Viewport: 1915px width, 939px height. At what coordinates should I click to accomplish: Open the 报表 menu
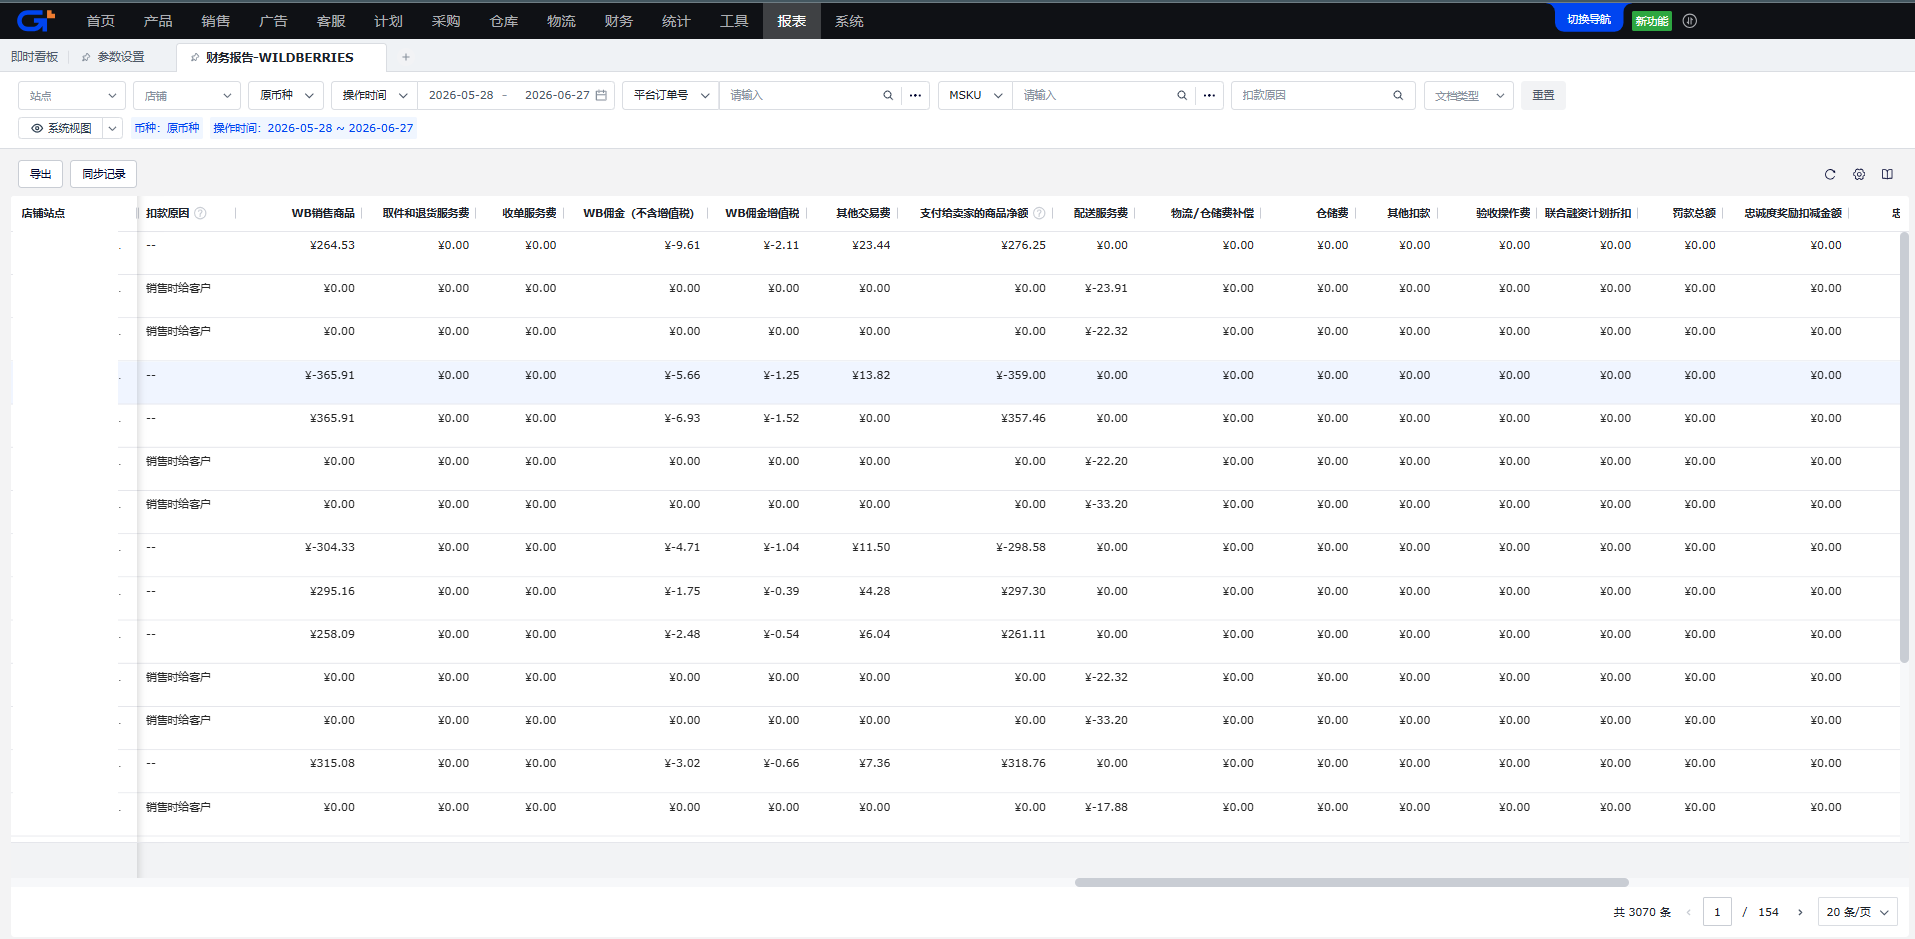[792, 20]
